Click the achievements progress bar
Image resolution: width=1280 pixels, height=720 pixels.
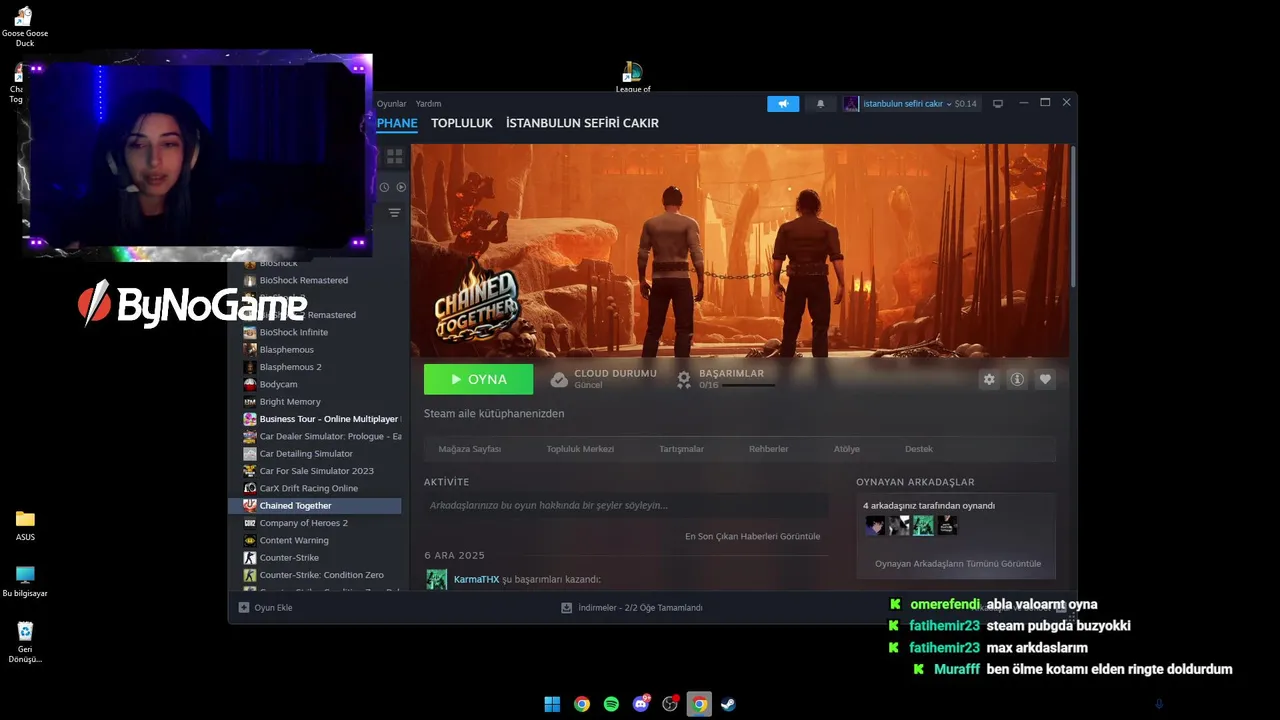coord(747,385)
